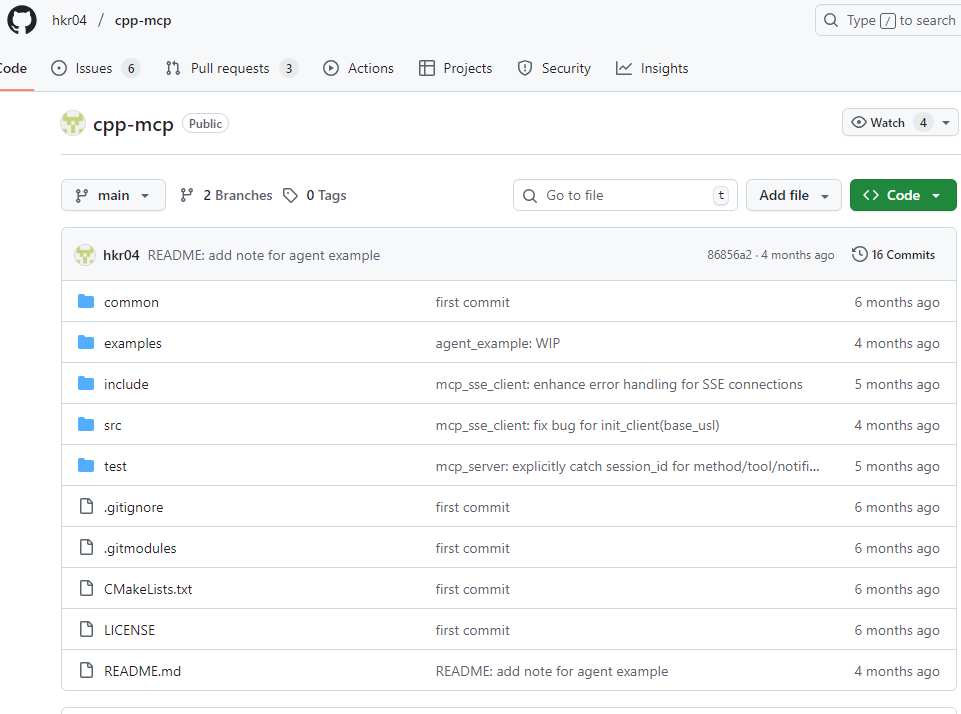The width and height of the screenshot is (961, 714).
Task: Open the README.md file
Action: (142, 672)
